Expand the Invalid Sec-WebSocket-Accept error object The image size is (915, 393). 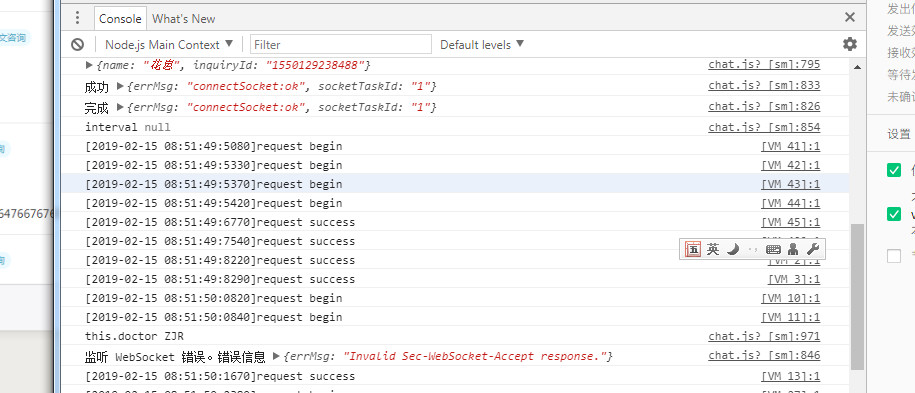[x=276, y=356]
